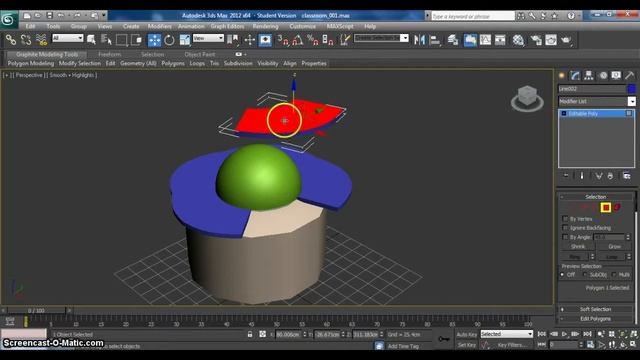
Task: Enable the By Vertex checkbox
Action: click(x=565, y=219)
